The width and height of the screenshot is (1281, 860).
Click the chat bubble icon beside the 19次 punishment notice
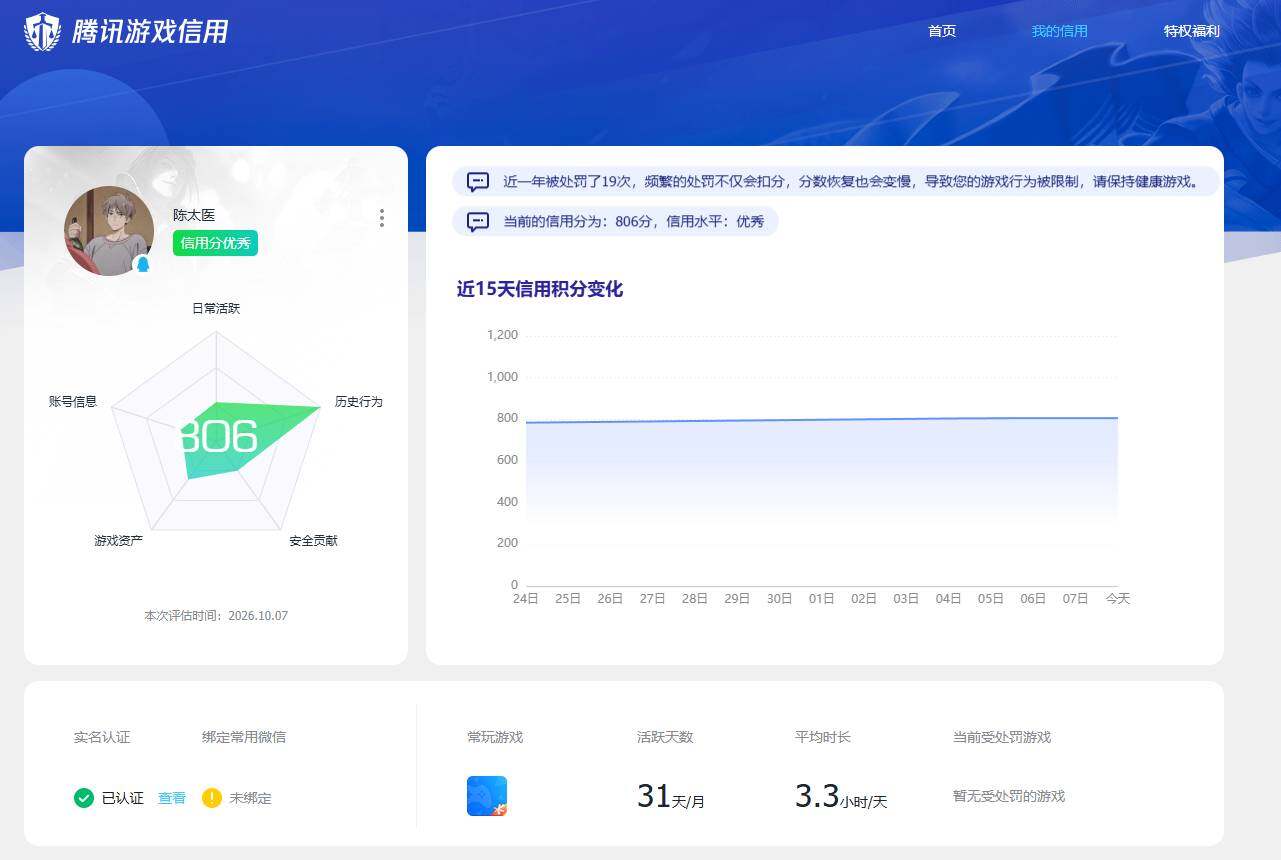478,182
